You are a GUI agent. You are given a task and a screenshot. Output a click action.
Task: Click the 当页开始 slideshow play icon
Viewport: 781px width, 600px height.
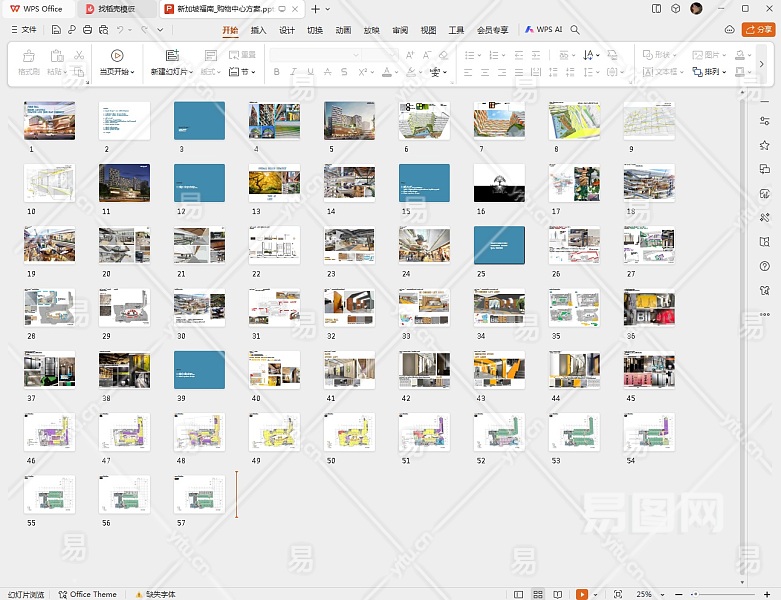pyautogui.click(x=117, y=56)
